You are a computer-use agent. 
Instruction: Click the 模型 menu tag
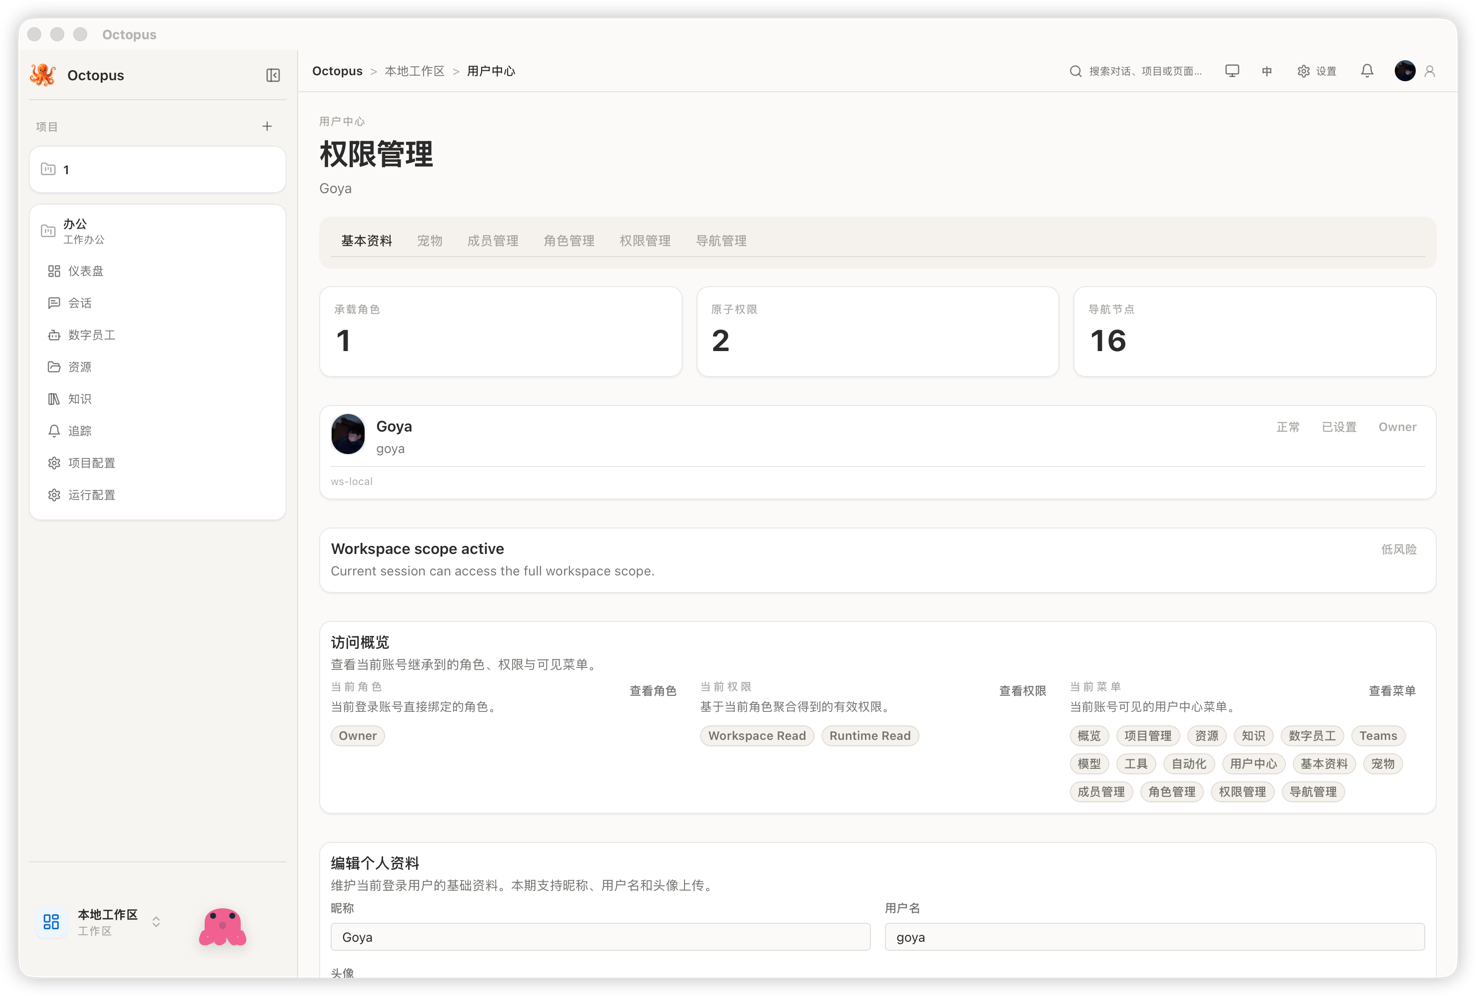click(x=1089, y=764)
